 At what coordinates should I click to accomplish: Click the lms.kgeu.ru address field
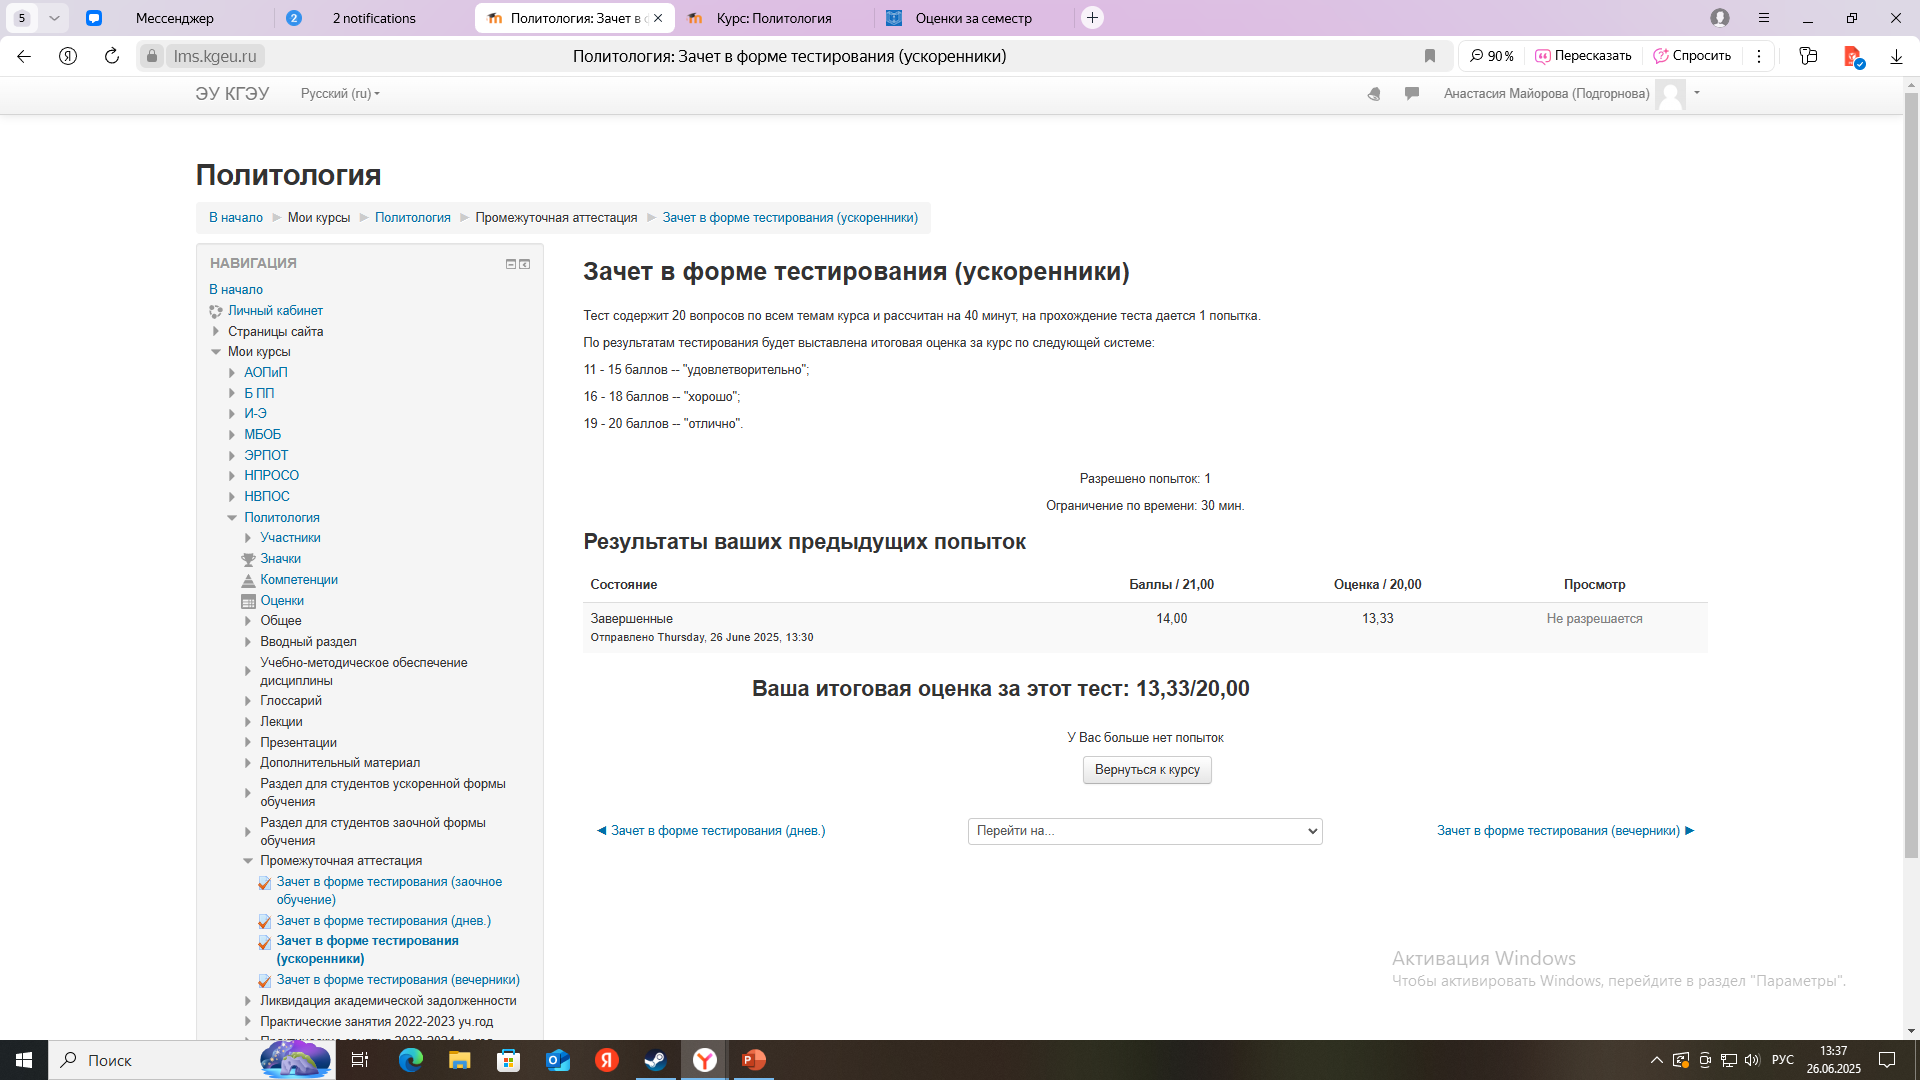pyautogui.click(x=215, y=56)
